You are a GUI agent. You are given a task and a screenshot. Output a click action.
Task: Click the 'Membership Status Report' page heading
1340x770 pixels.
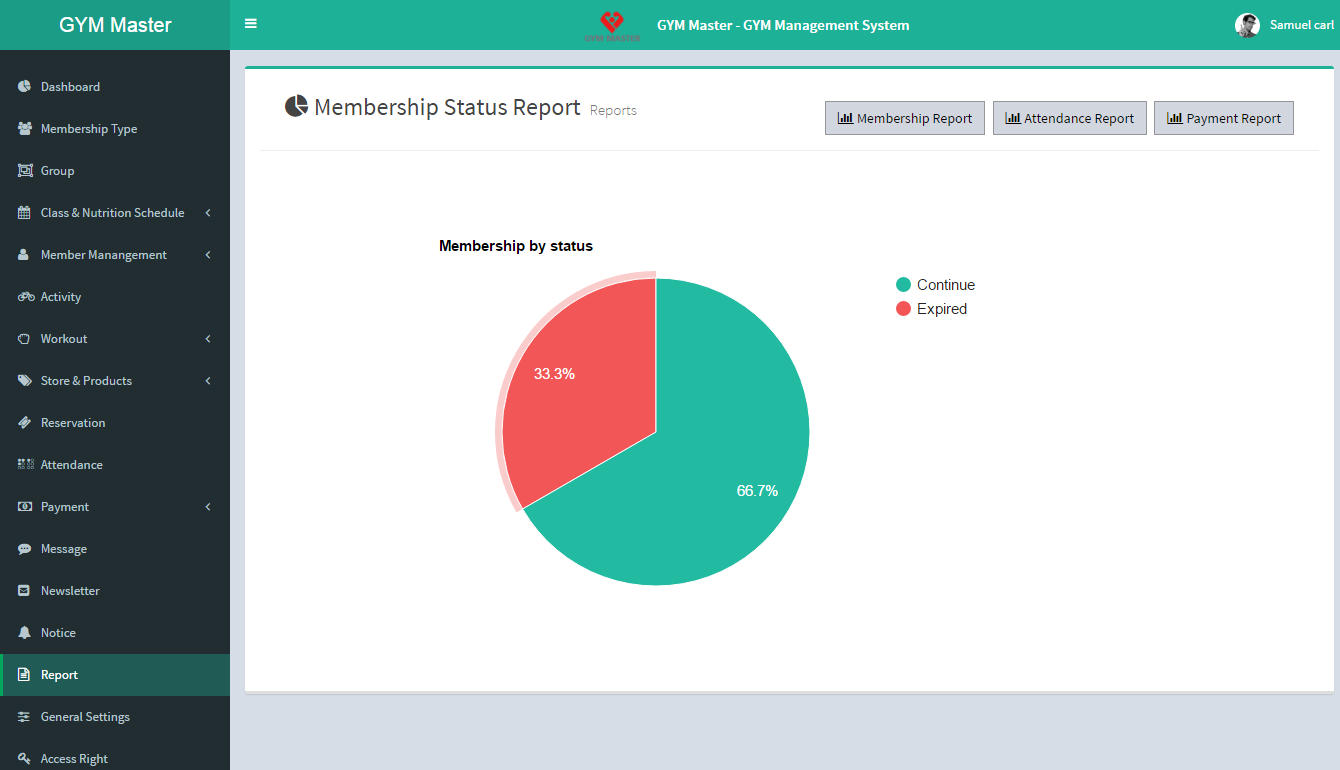point(447,107)
